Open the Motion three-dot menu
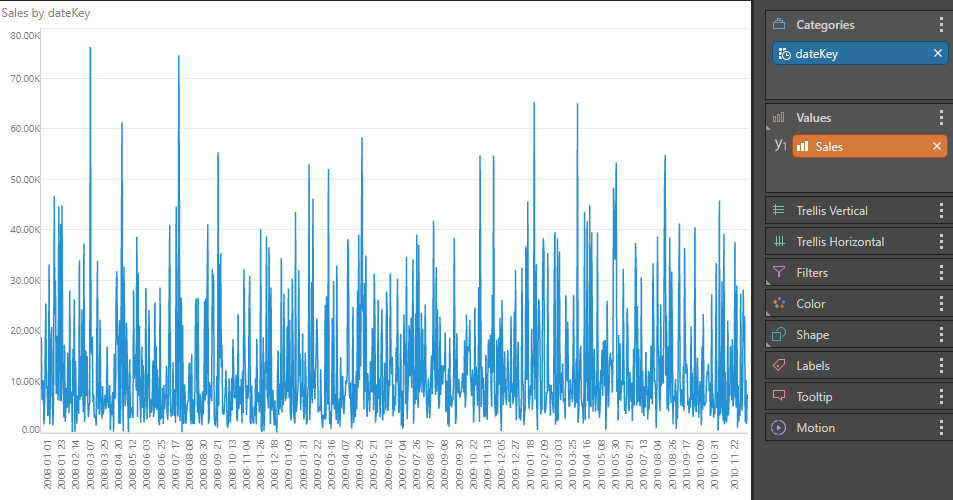 (941, 428)
